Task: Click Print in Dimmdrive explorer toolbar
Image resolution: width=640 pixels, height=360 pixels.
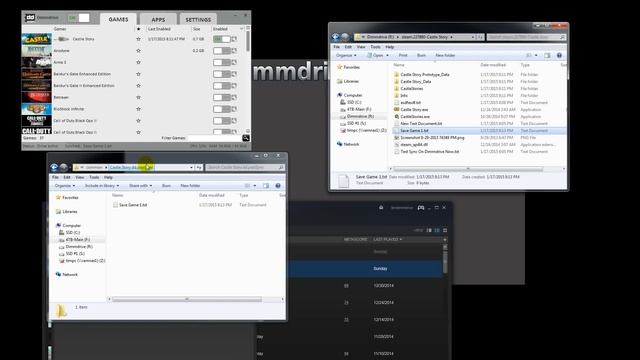Action: coord(403,55)
